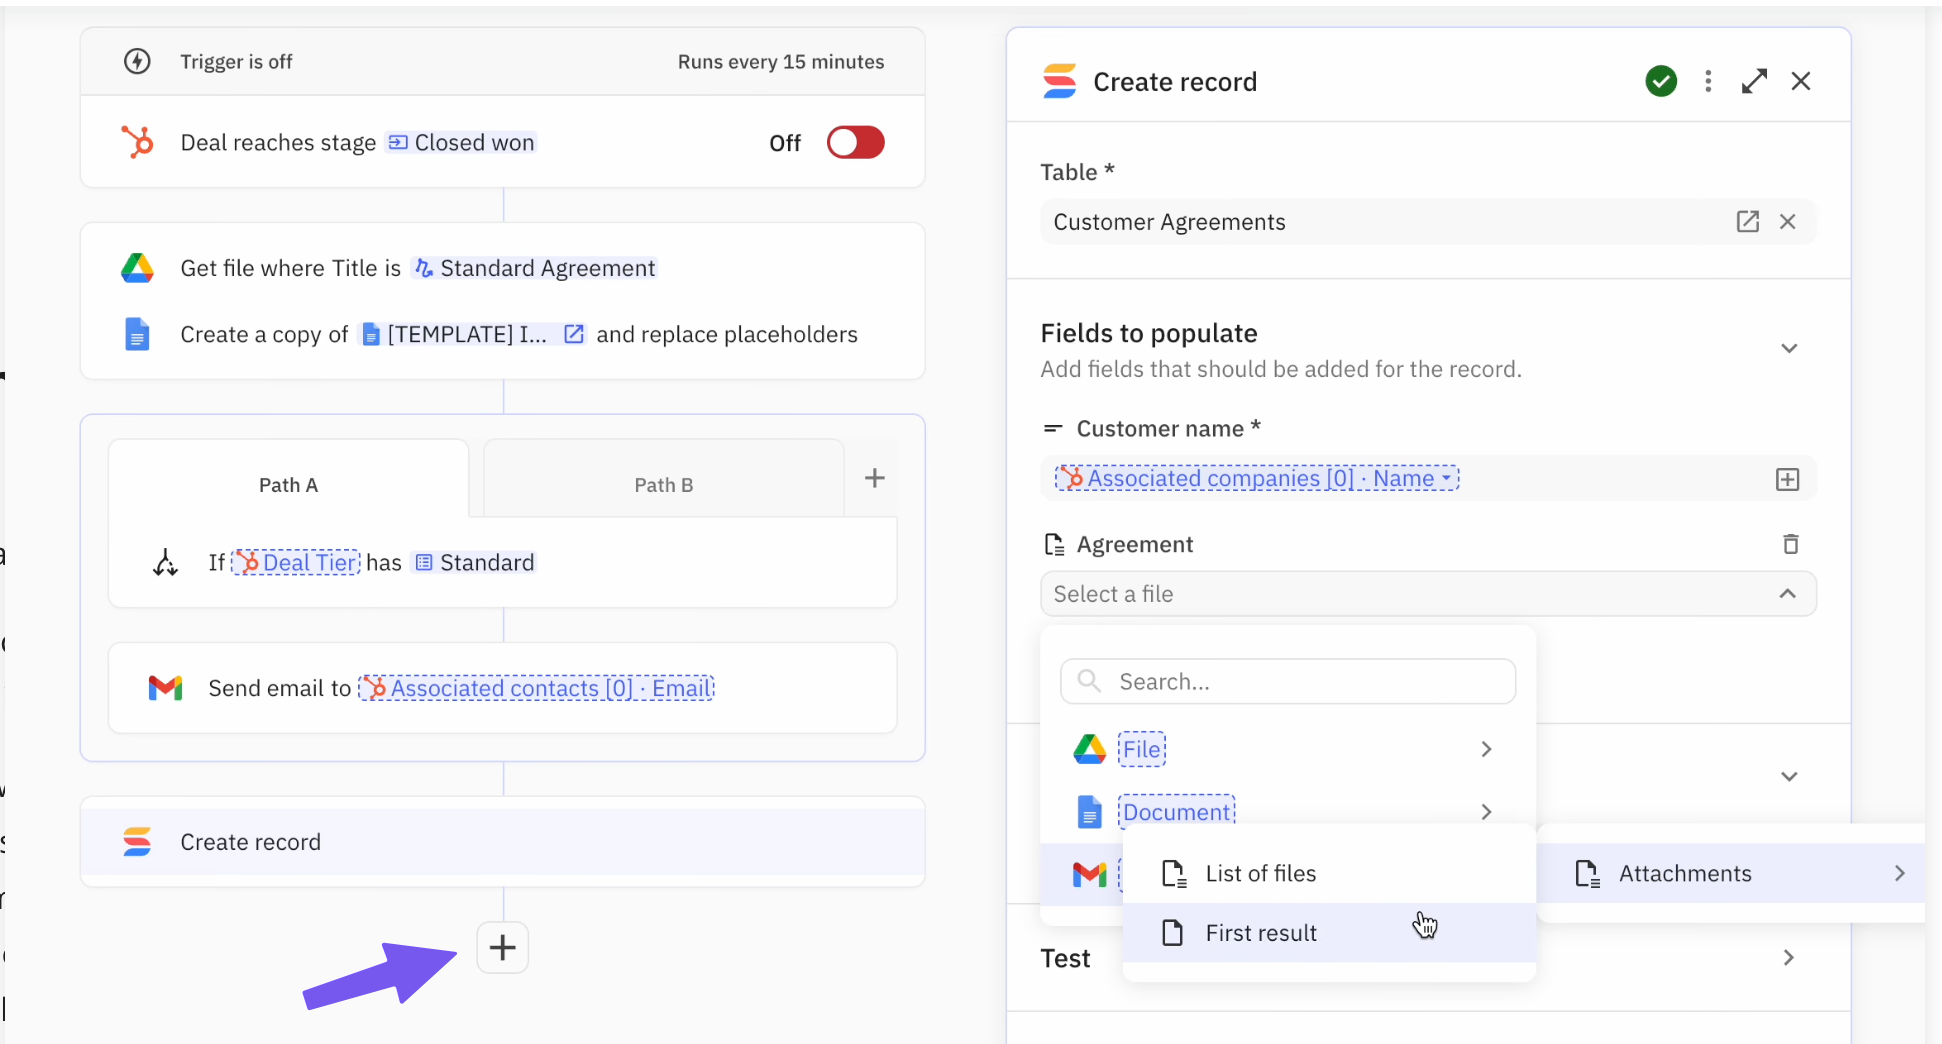
Task: Expand the Create record panel to fullscreen
Action: pos(1754,81)
